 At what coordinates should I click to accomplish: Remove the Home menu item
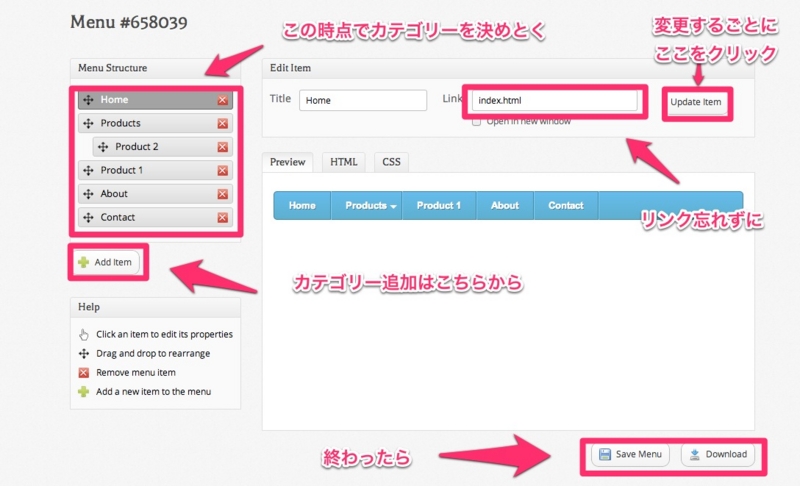click(222, 100)
